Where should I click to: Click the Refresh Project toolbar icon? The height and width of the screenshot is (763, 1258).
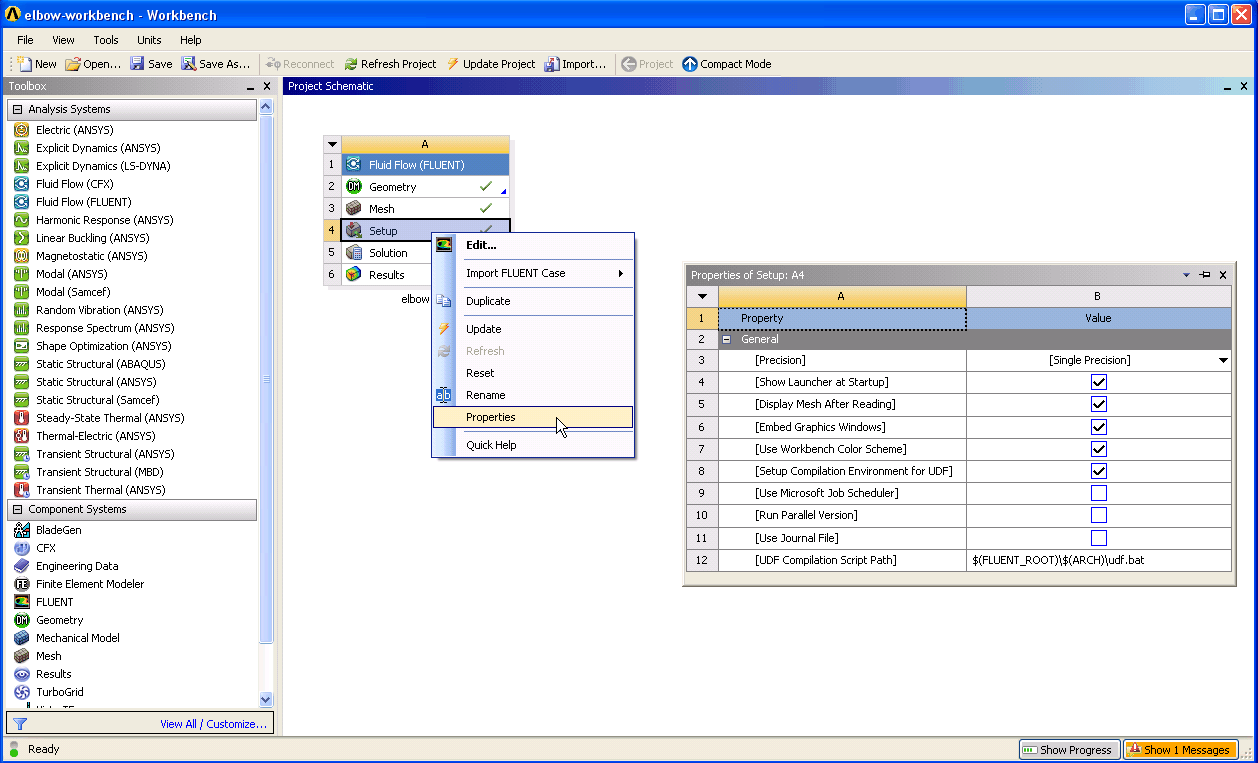351,64
